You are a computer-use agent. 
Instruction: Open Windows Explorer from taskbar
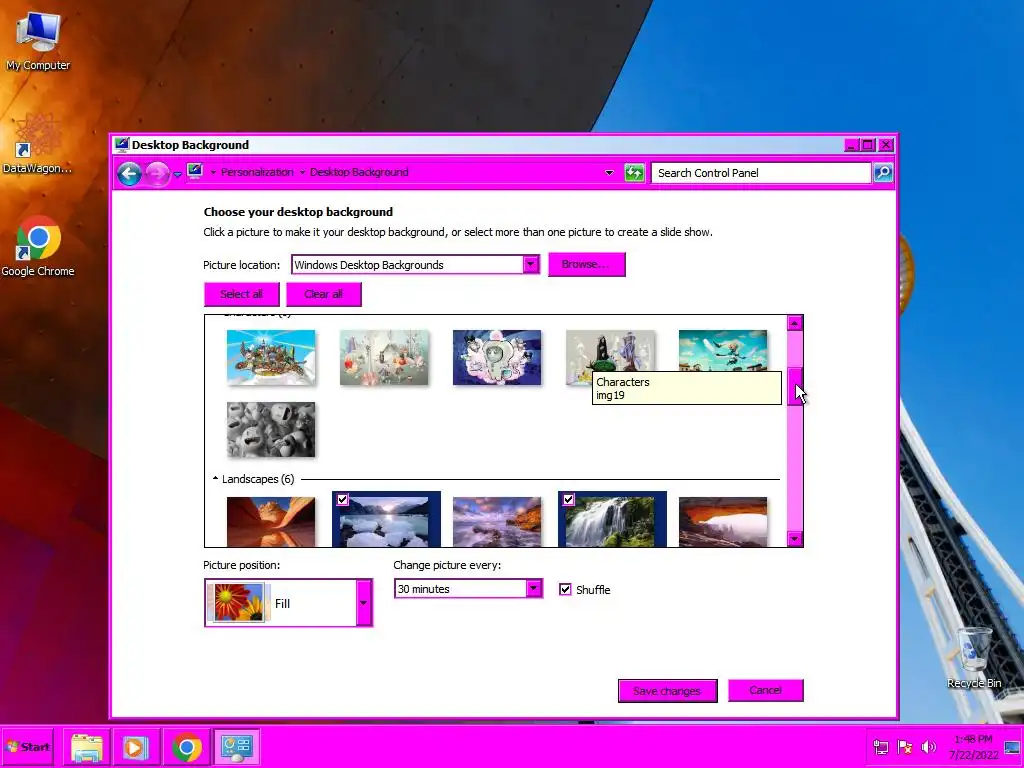point(87,747)
